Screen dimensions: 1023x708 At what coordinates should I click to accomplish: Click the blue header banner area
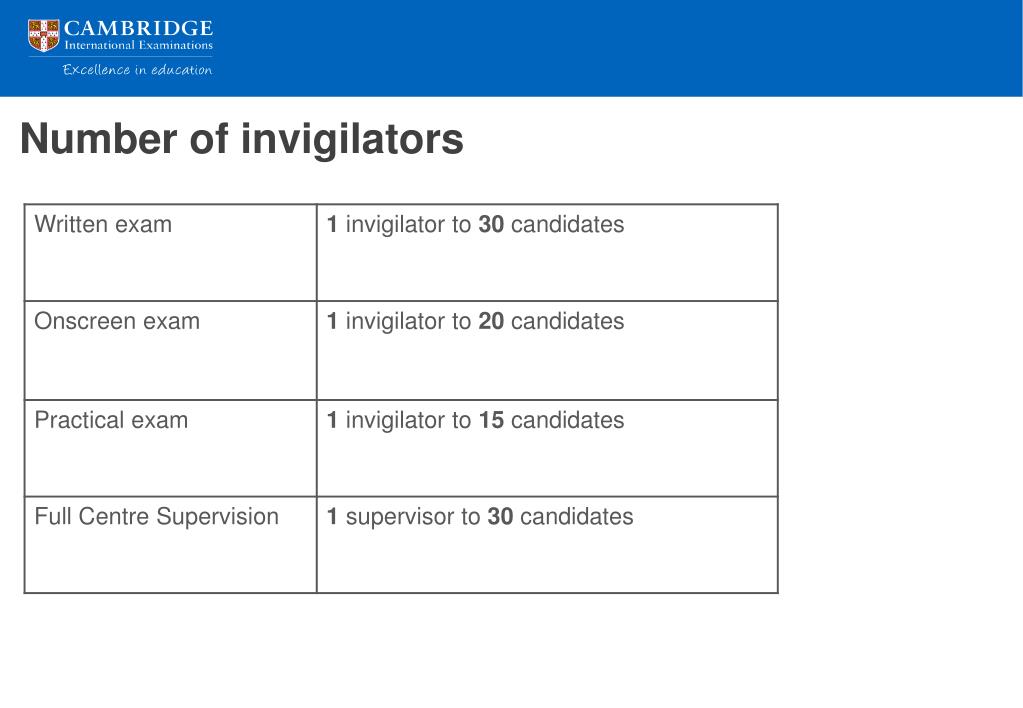click(512, 48)
